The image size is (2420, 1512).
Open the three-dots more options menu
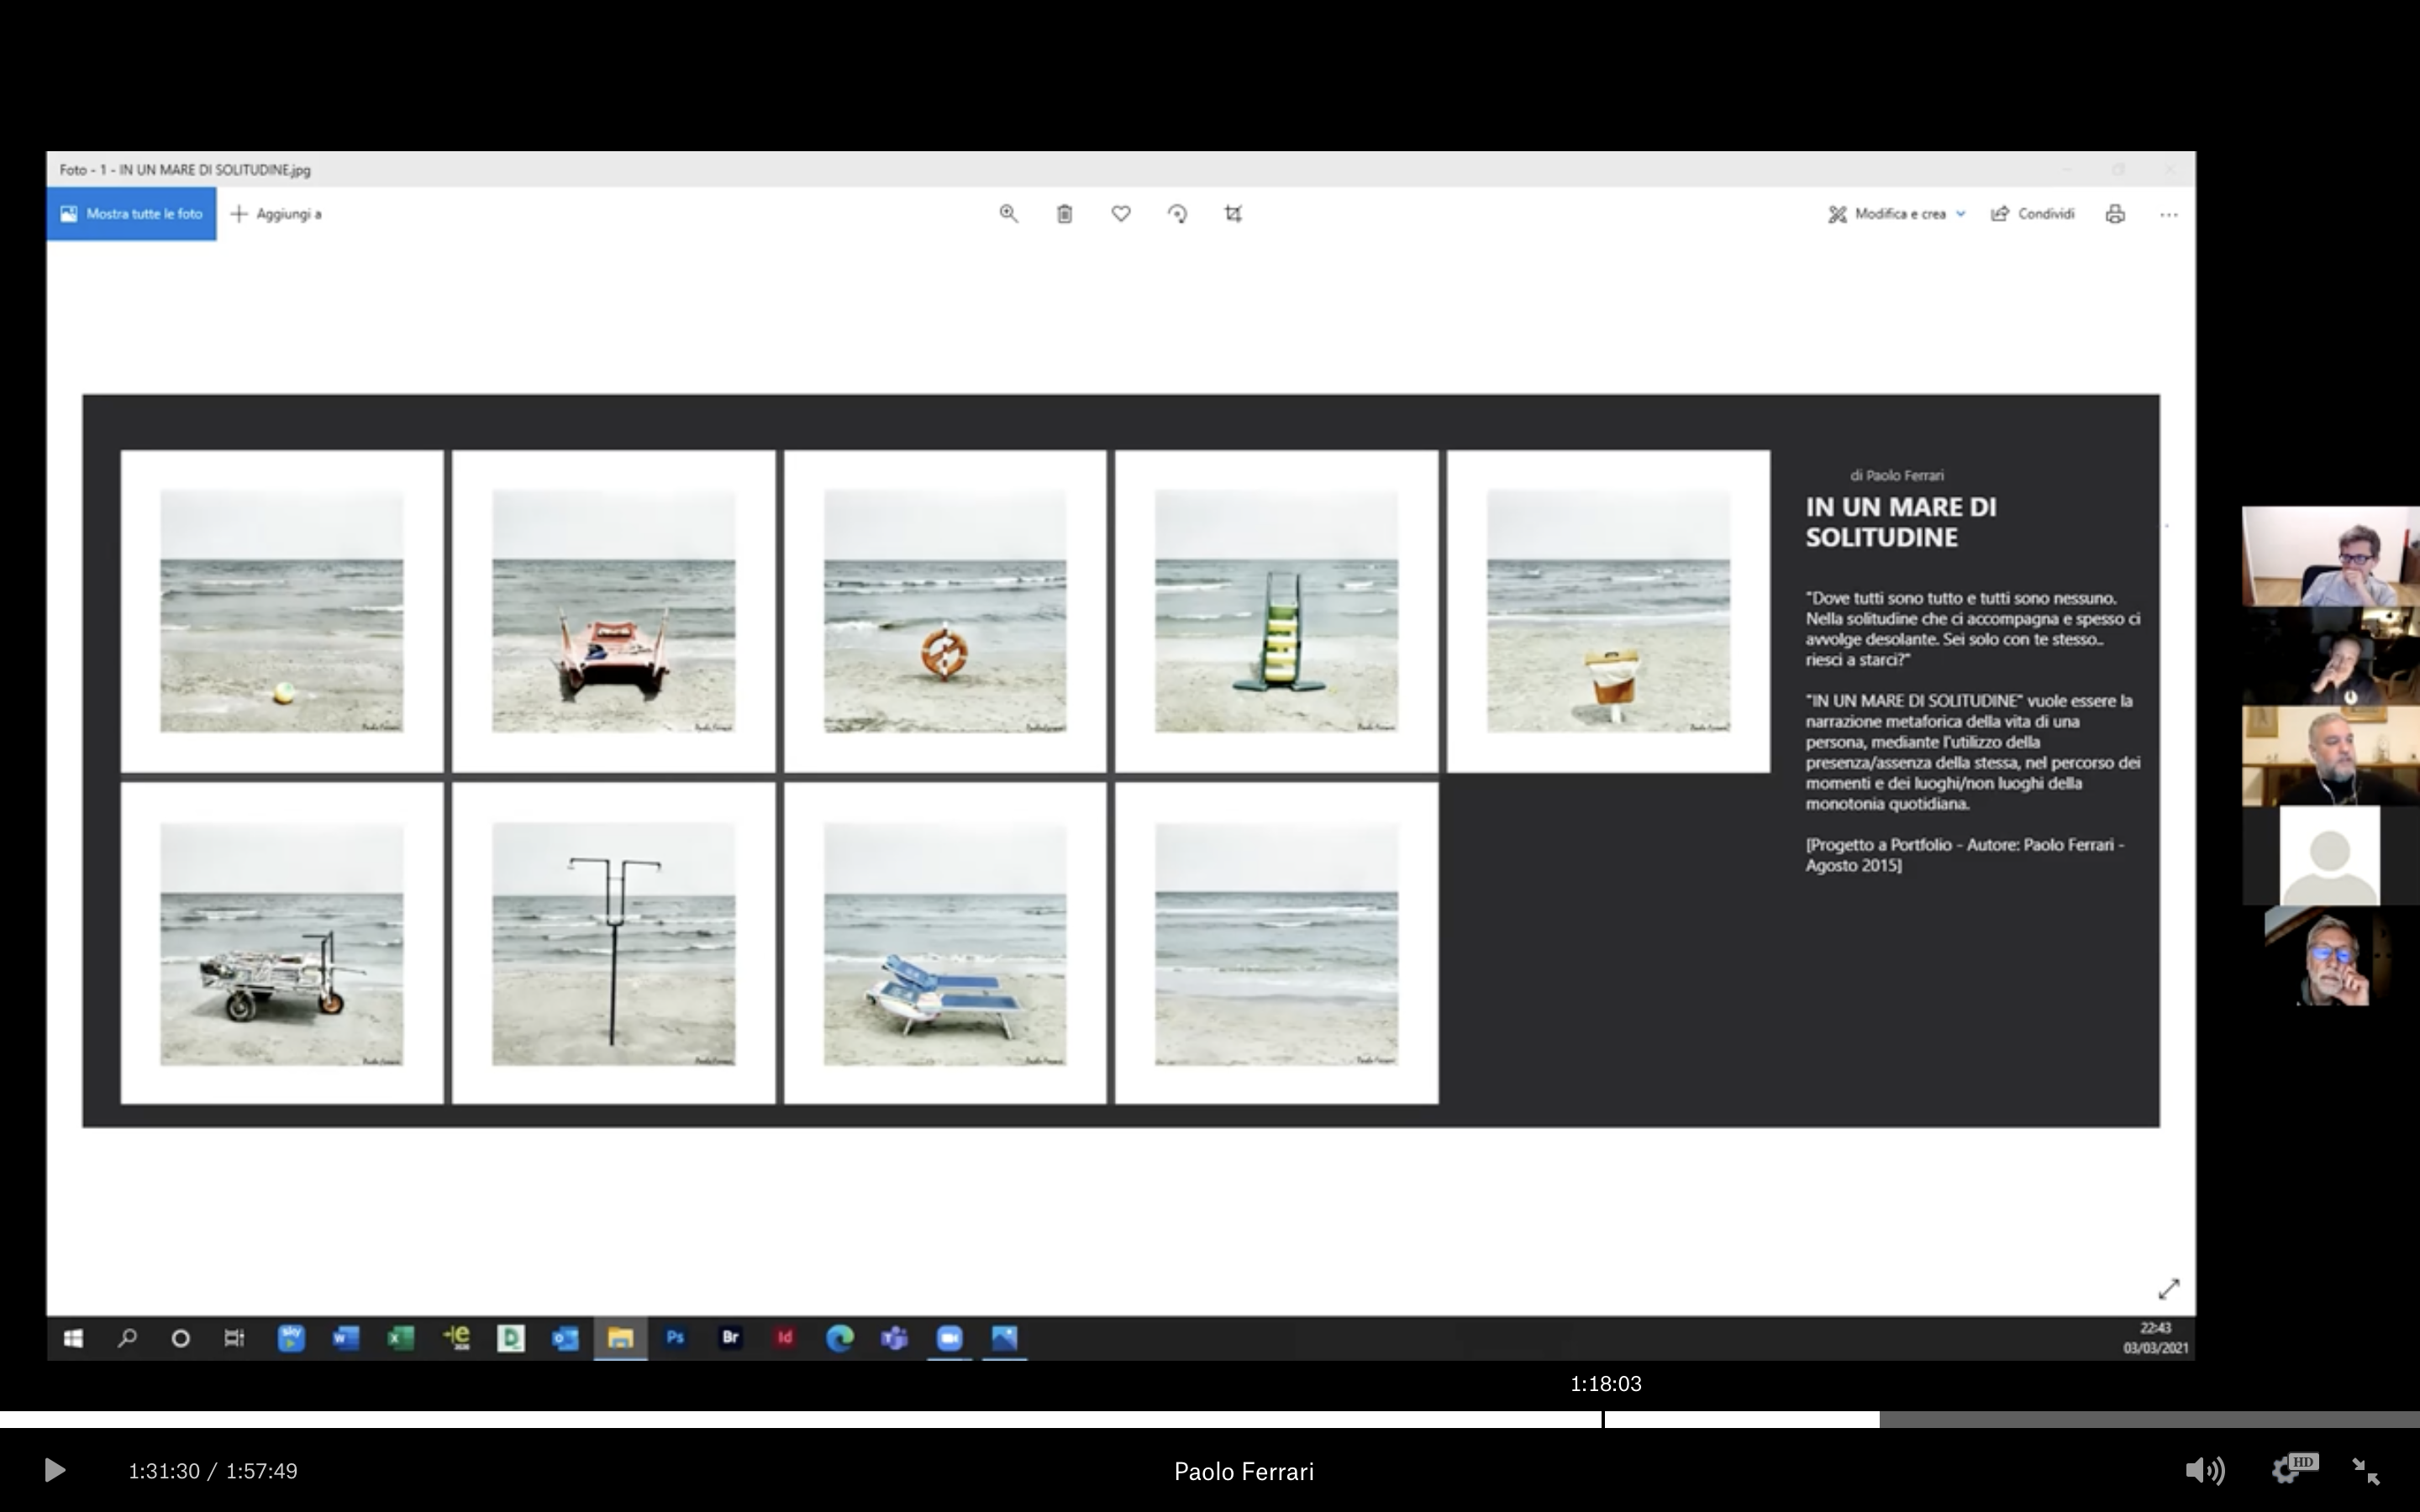pos(2168,214)
